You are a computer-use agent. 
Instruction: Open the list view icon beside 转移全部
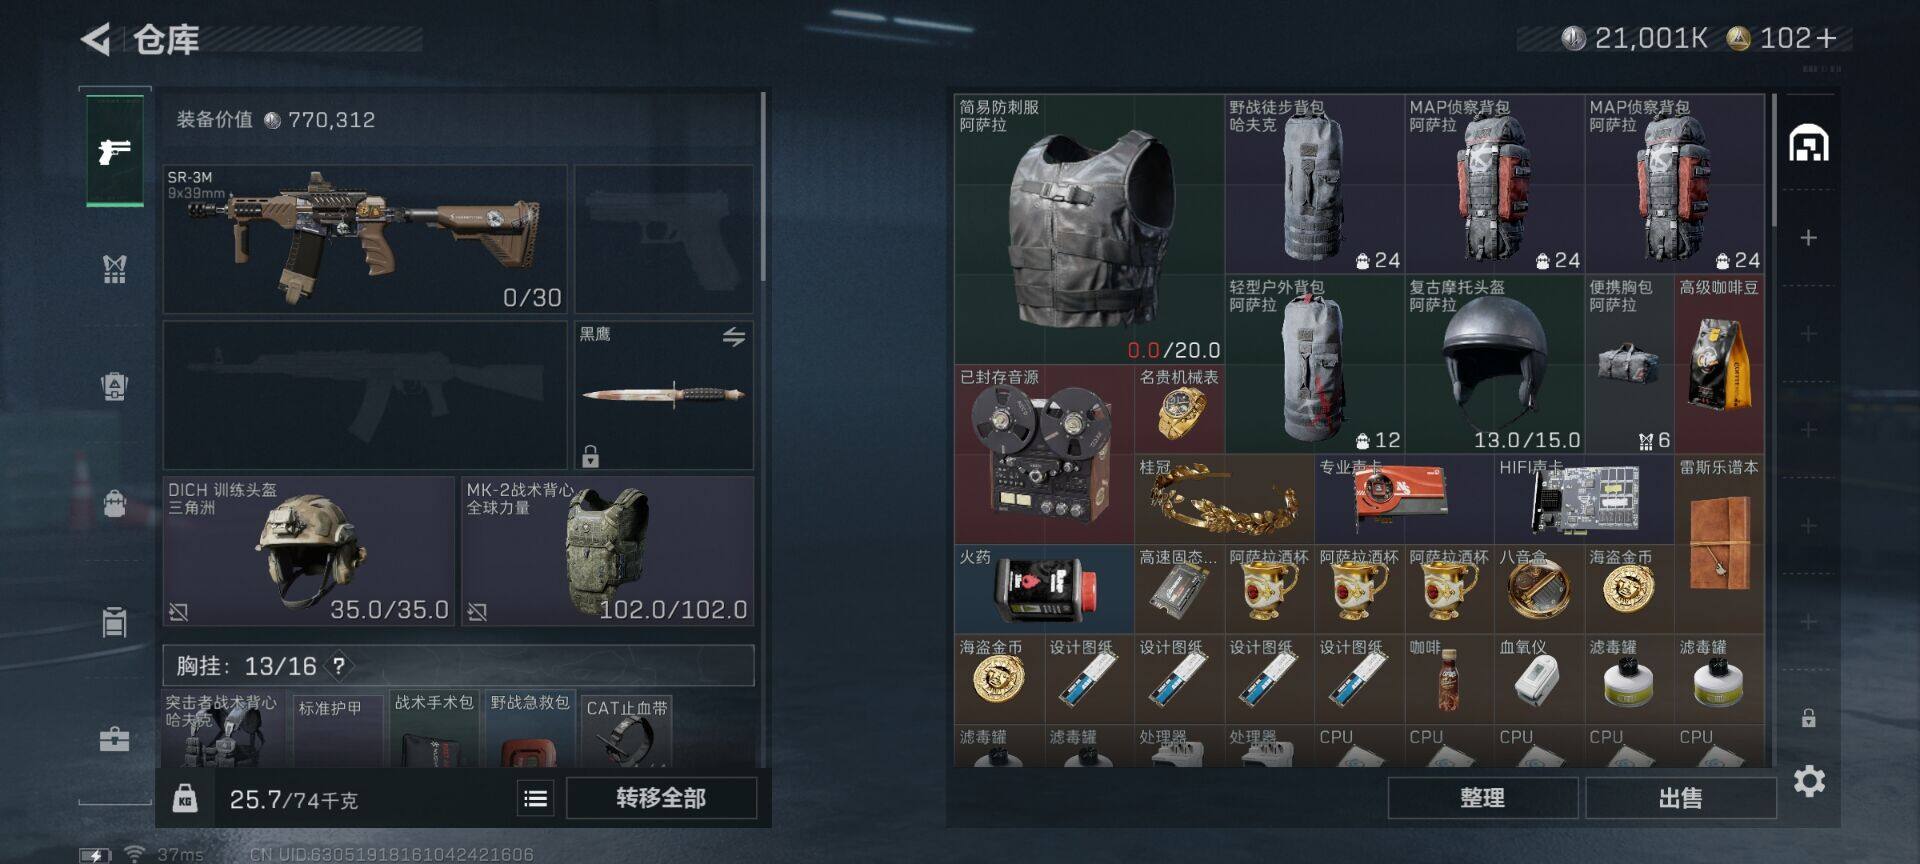(536, 798)
